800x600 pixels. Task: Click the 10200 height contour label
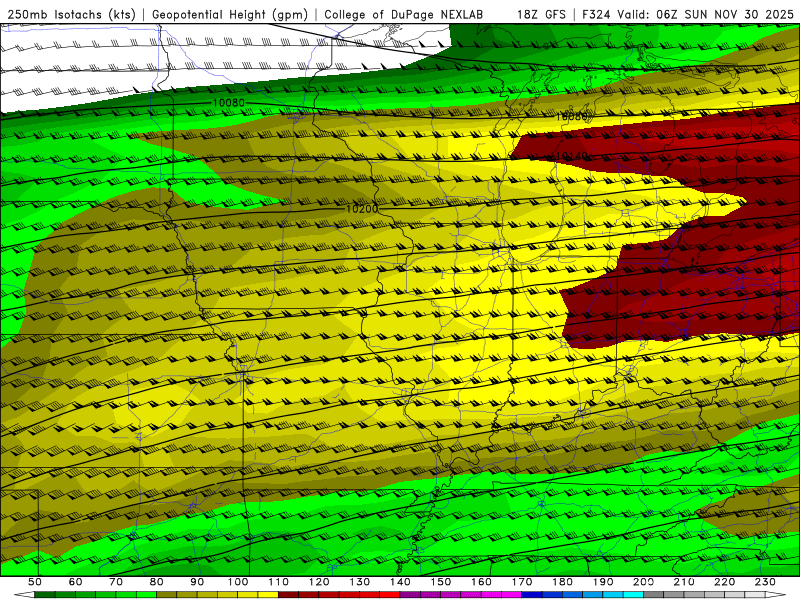pyautogui.click(x=362, y=209)
